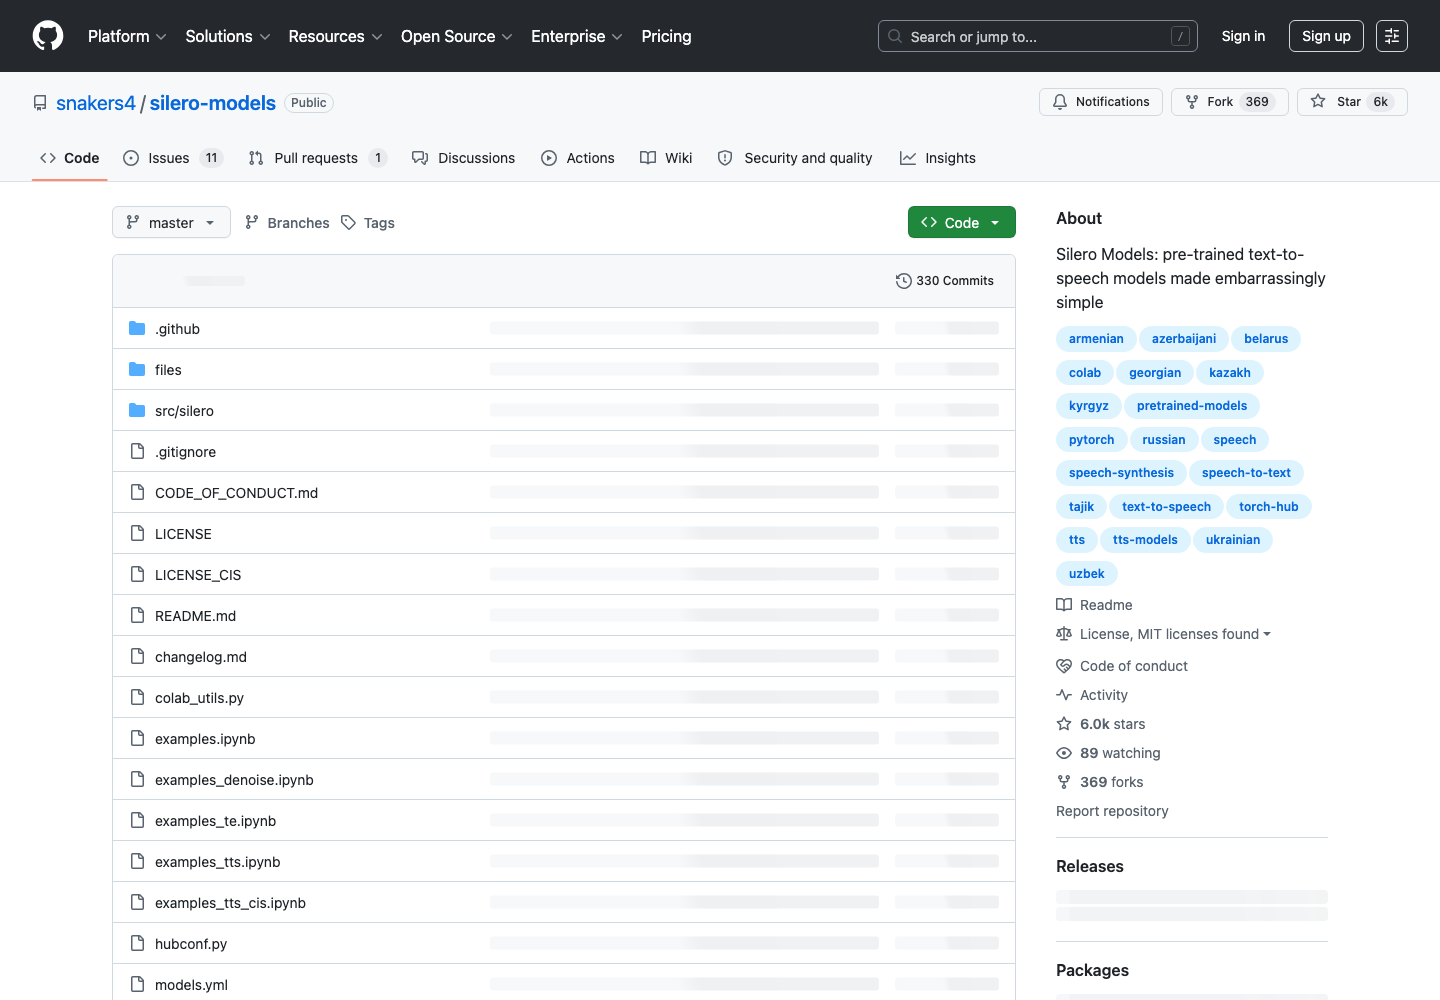
Task: Click the LICENSE file icon
Action: [x=137, y=534]
